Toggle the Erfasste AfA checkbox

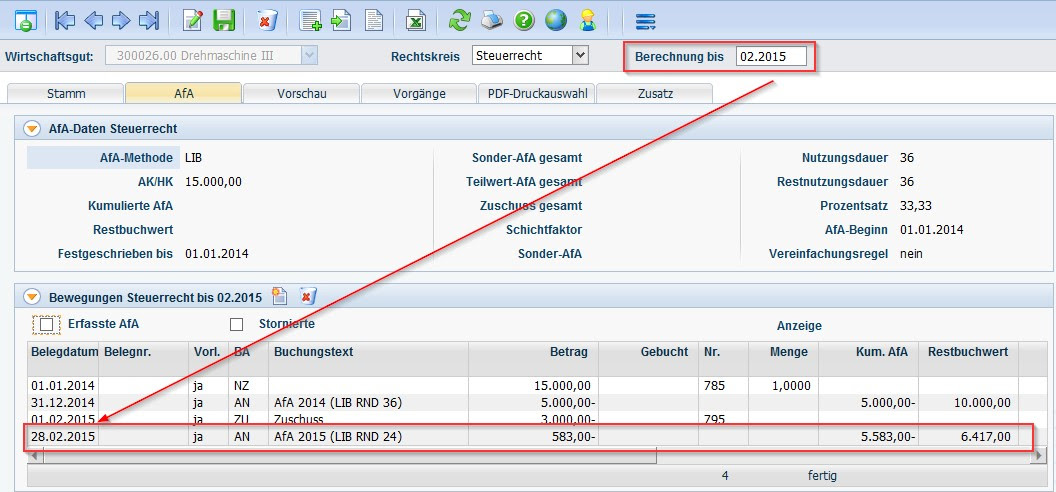click(x=46, y=324)
